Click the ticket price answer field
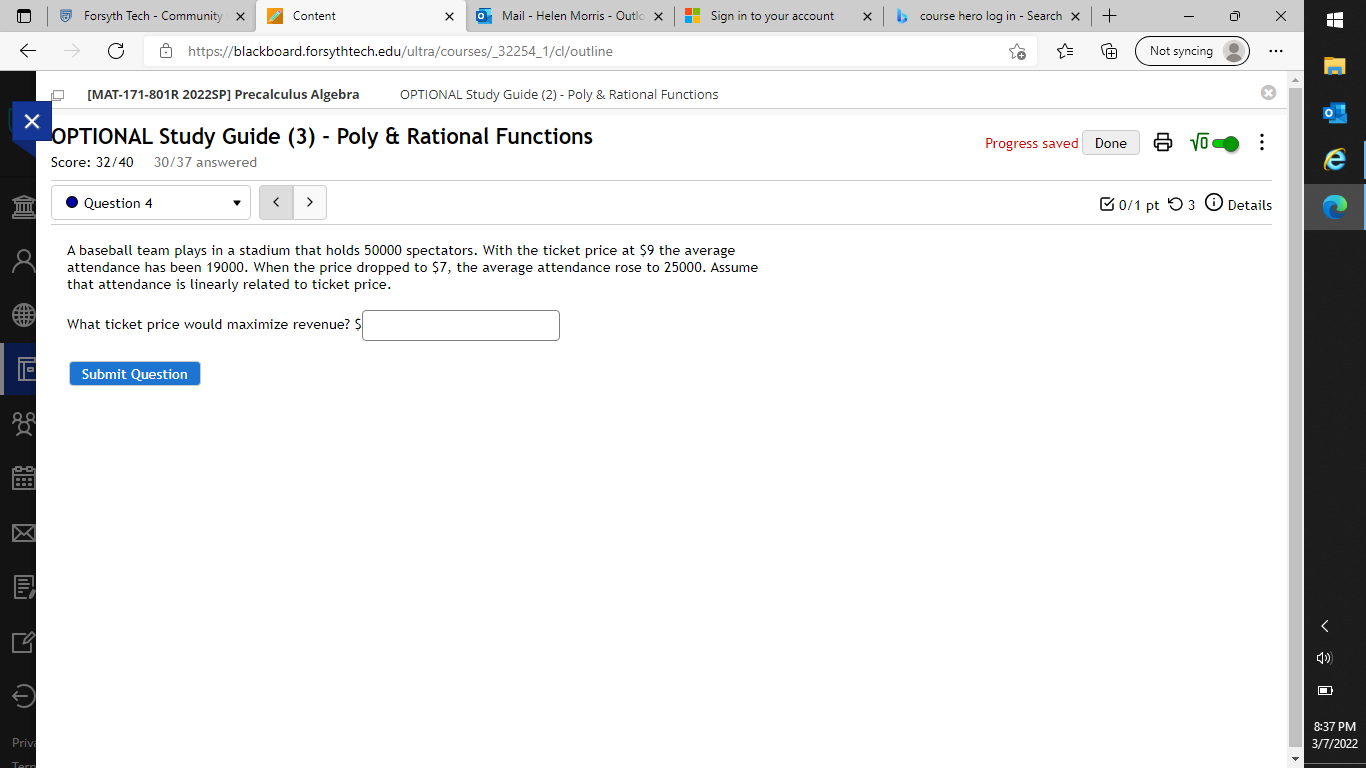Screen dimensions: 1366x768 point(461,325)
